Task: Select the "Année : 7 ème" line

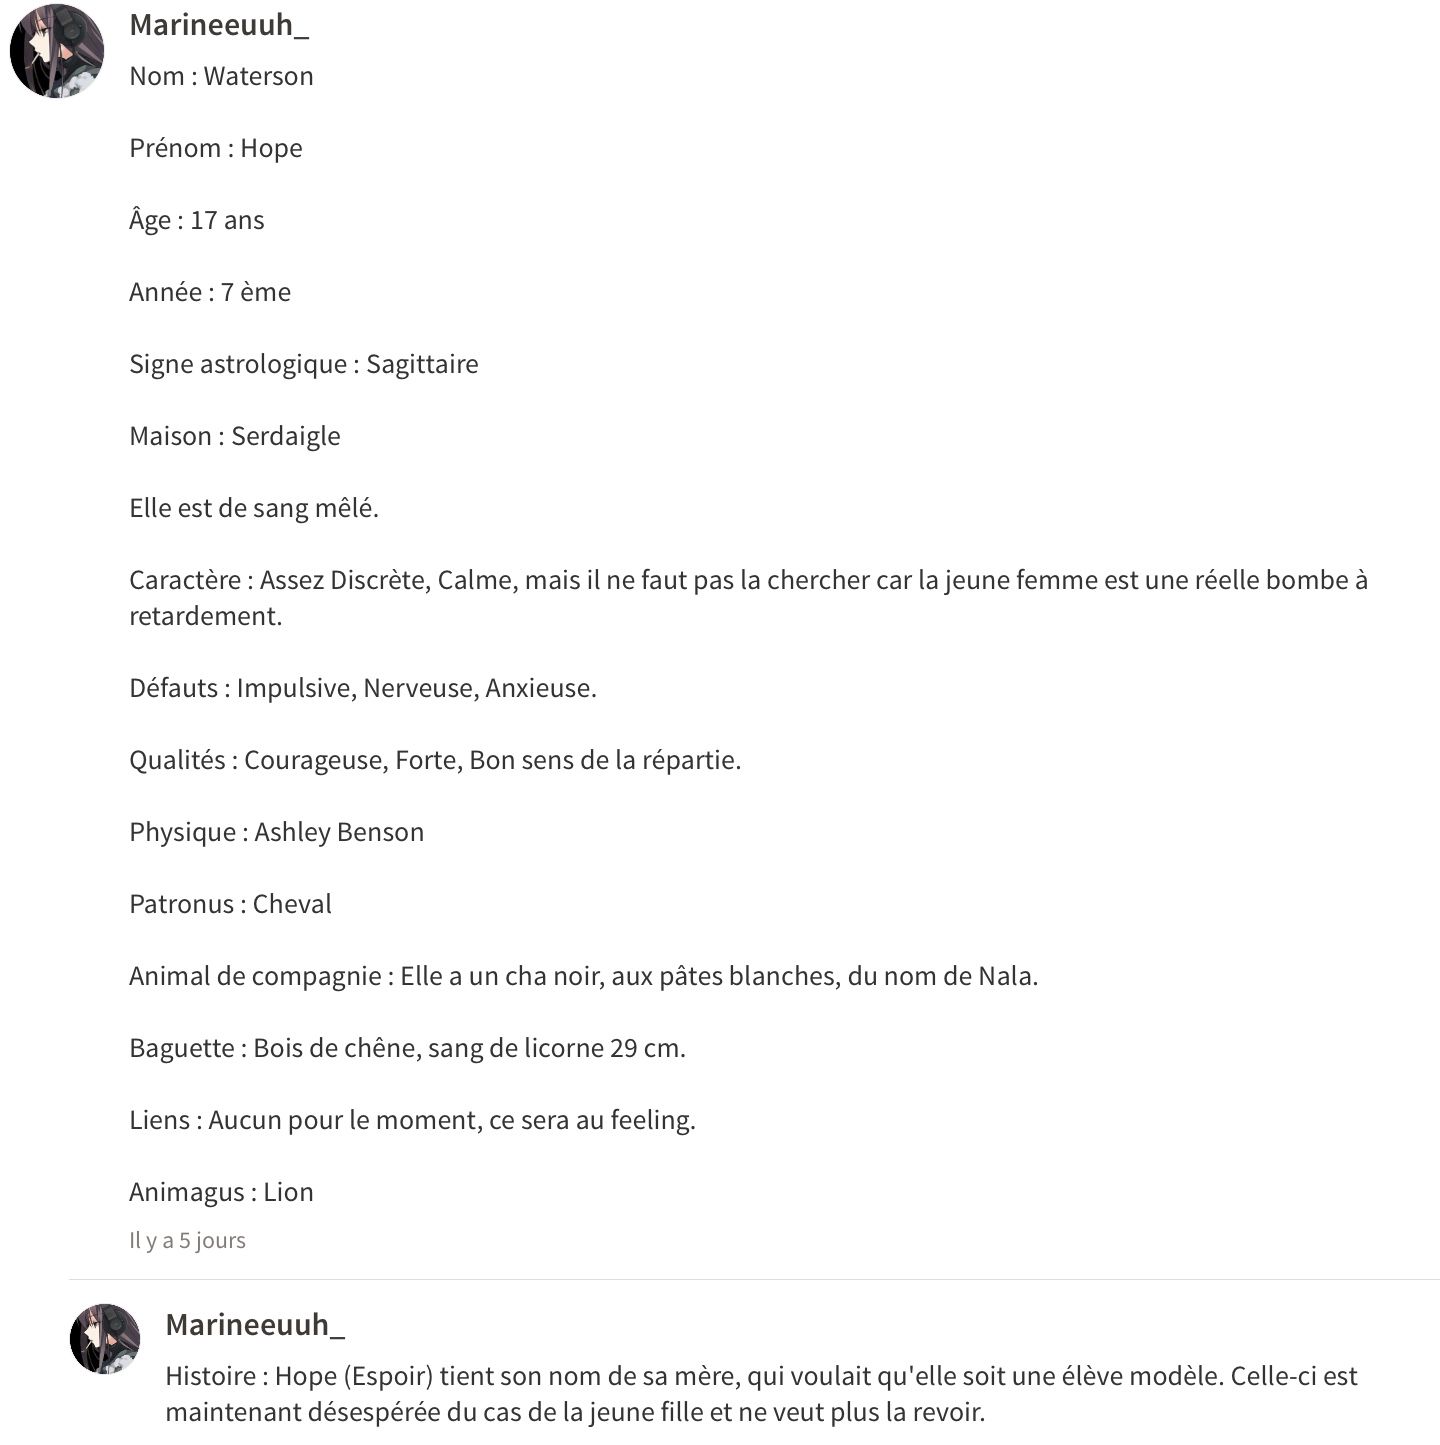Action: click(x=210, y=292)
